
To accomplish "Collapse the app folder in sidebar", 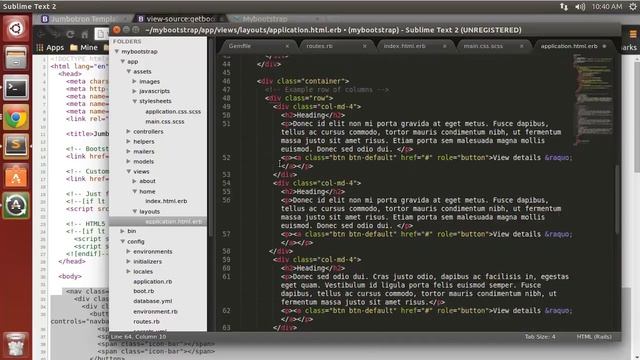I will [x=122, y=62].
